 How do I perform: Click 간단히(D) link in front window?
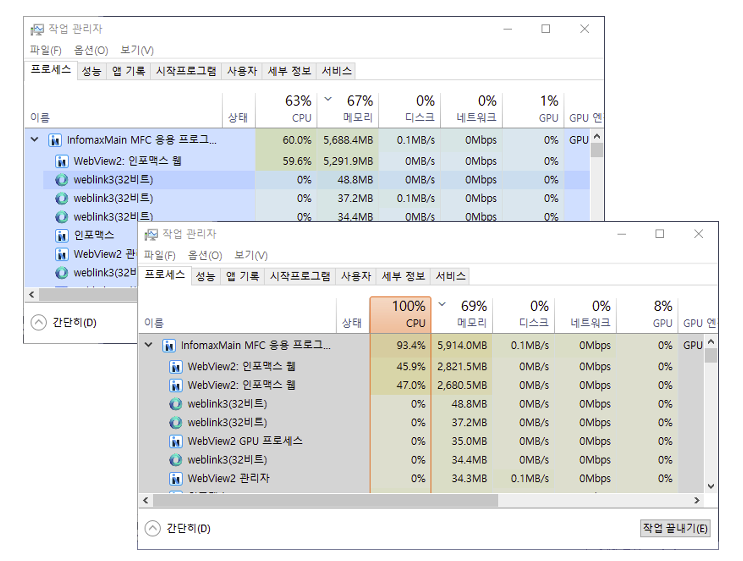point(189,528)
